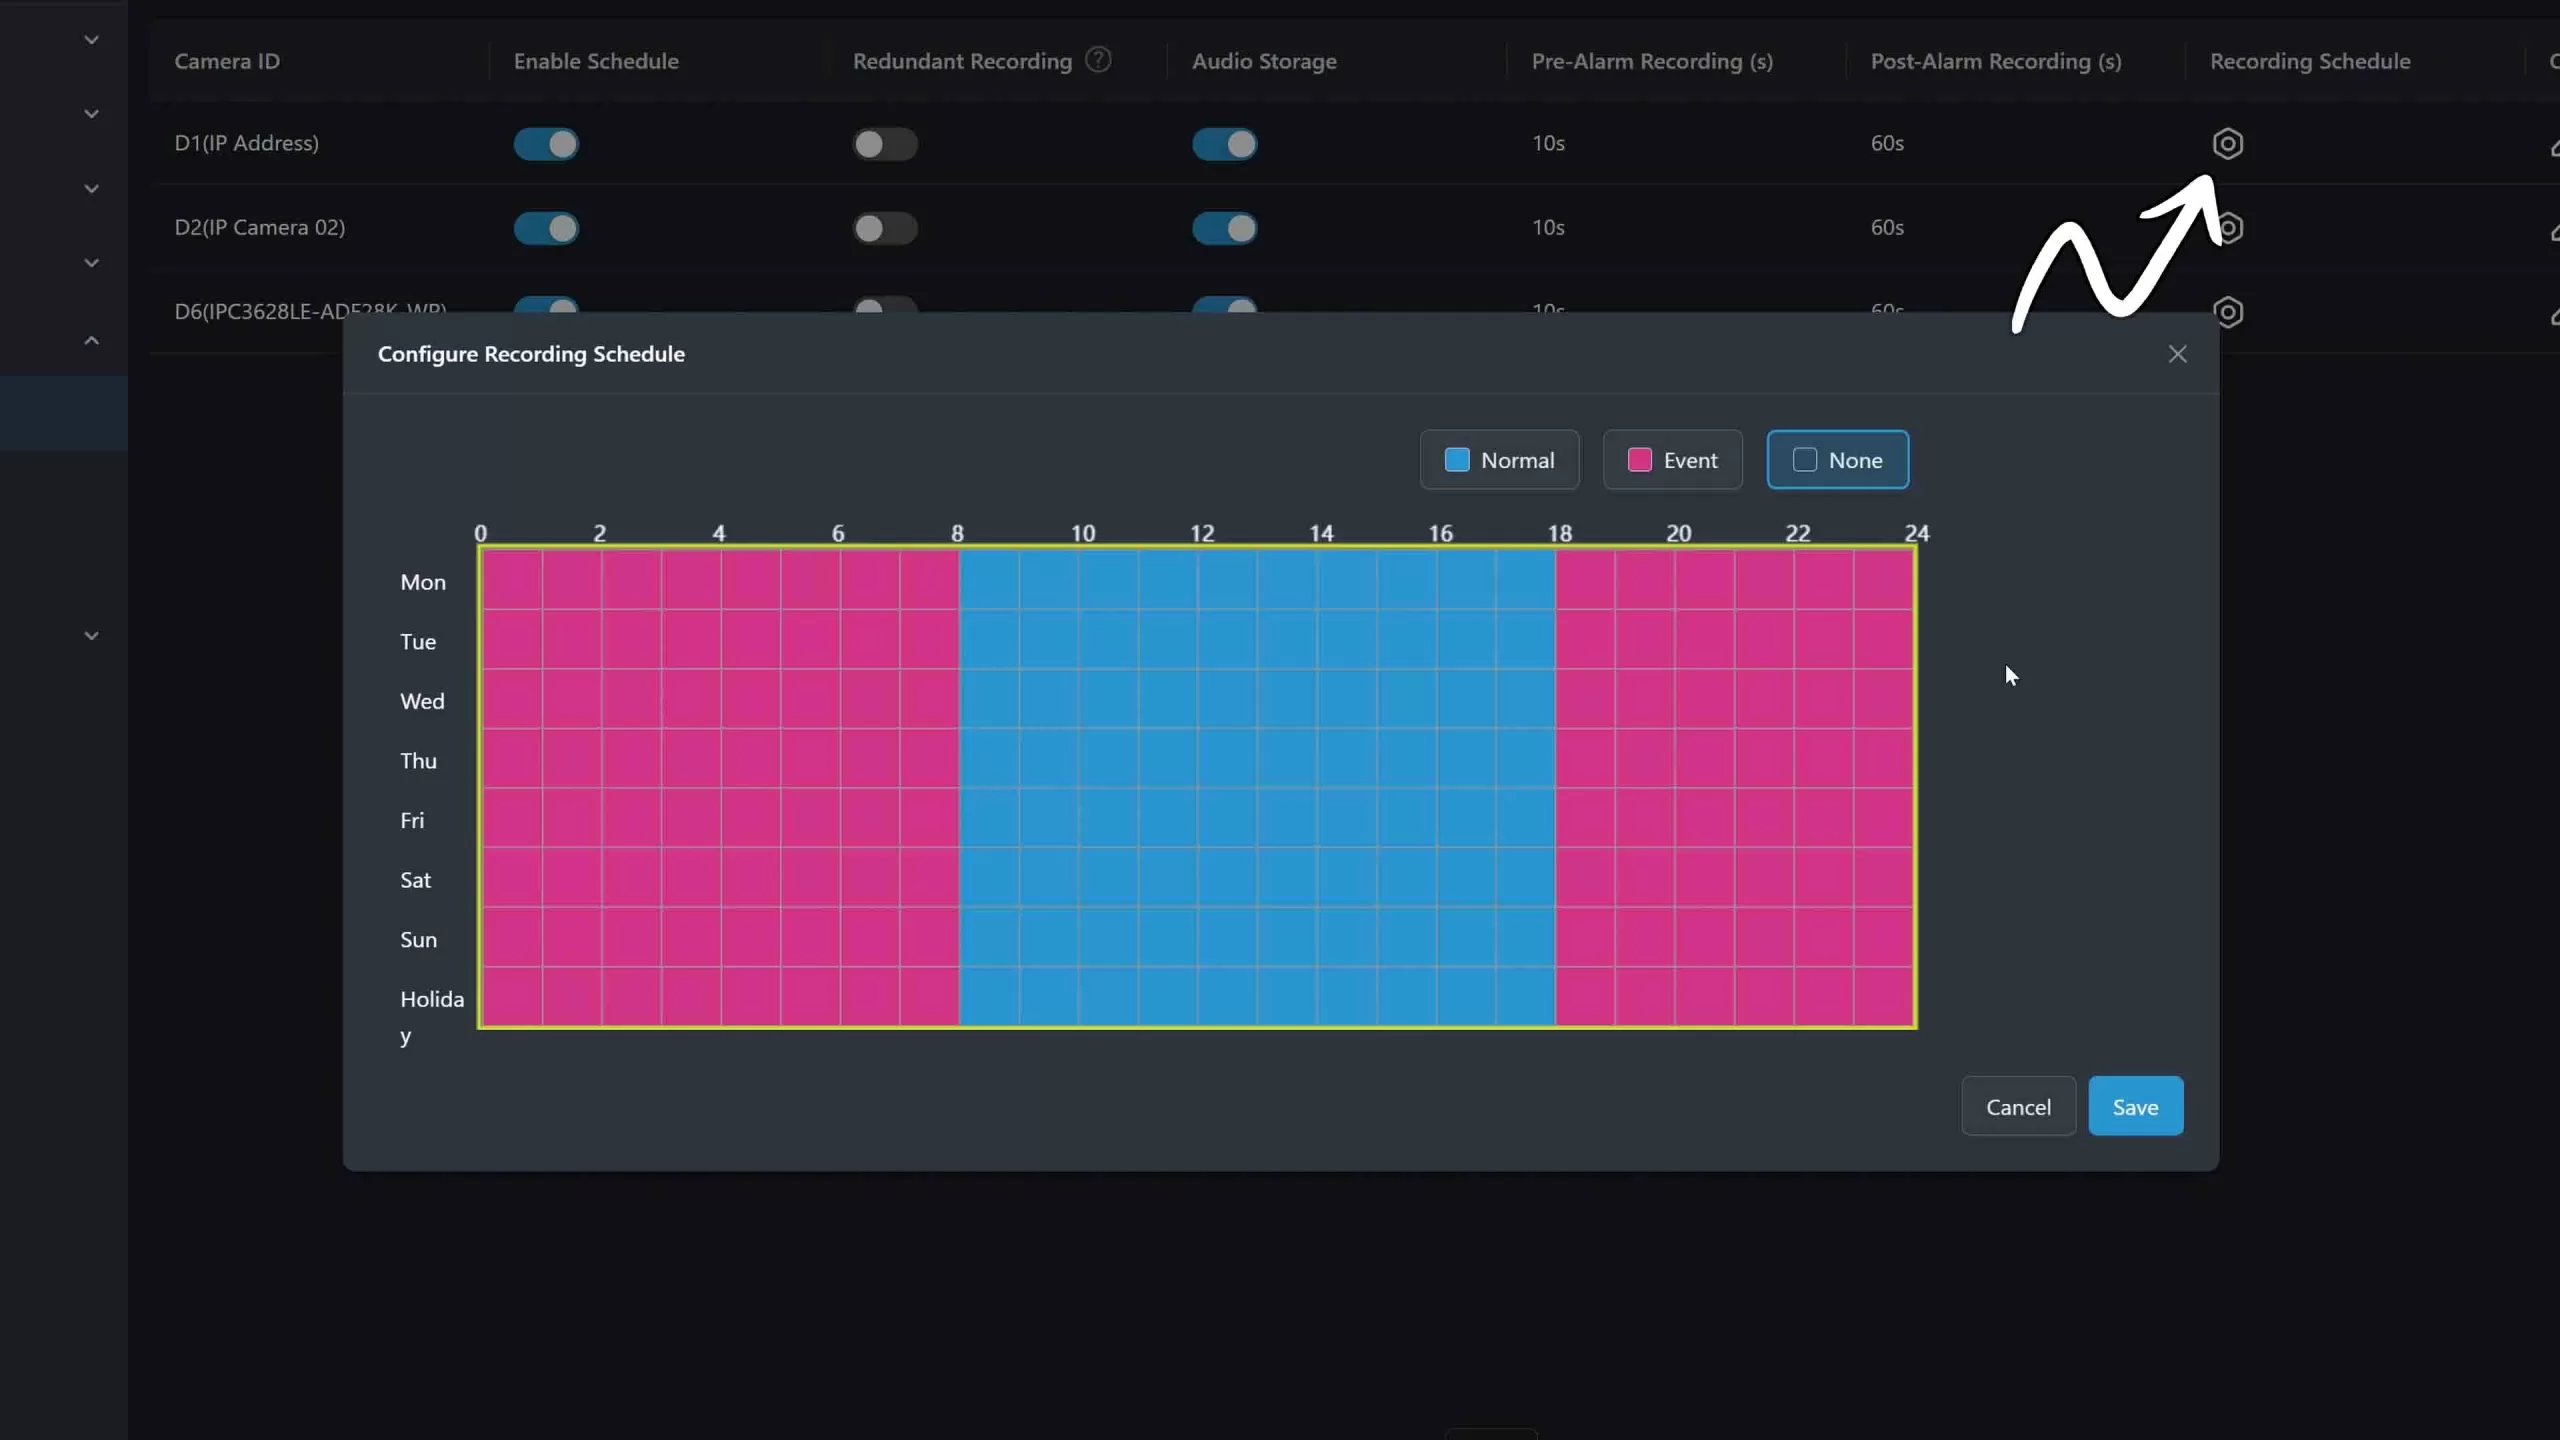Click the empty None color swatch
2560x1440 pixels.
[1804, 460]
